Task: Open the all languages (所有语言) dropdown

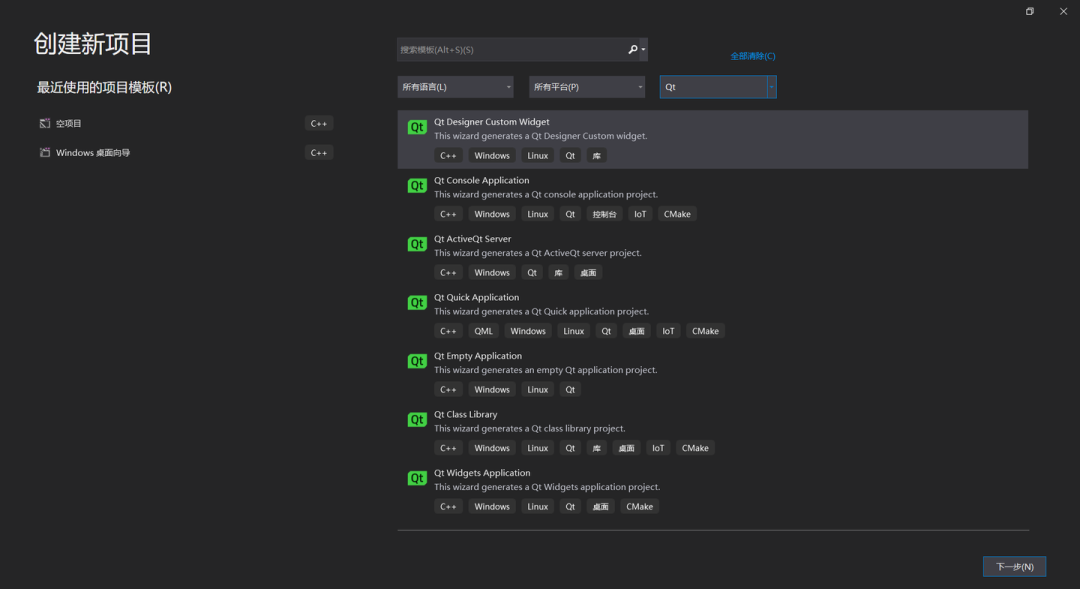Action: click(x=455, y=87)
